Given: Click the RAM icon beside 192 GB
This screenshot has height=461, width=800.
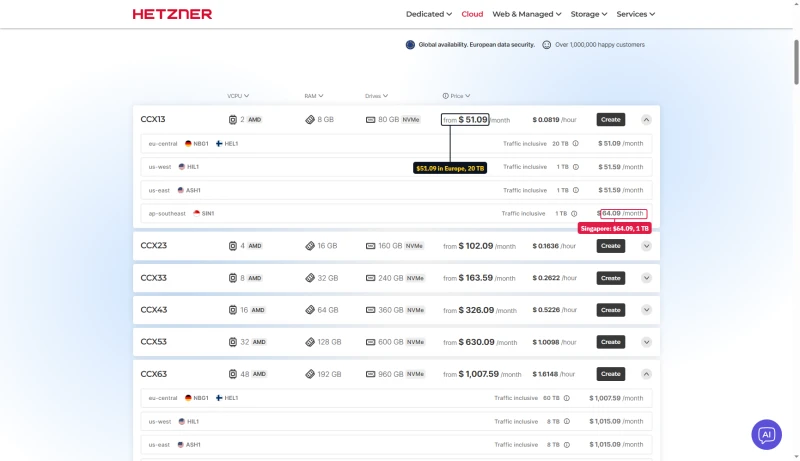Looking at the screenshot, I should click(x=310, y=374).
